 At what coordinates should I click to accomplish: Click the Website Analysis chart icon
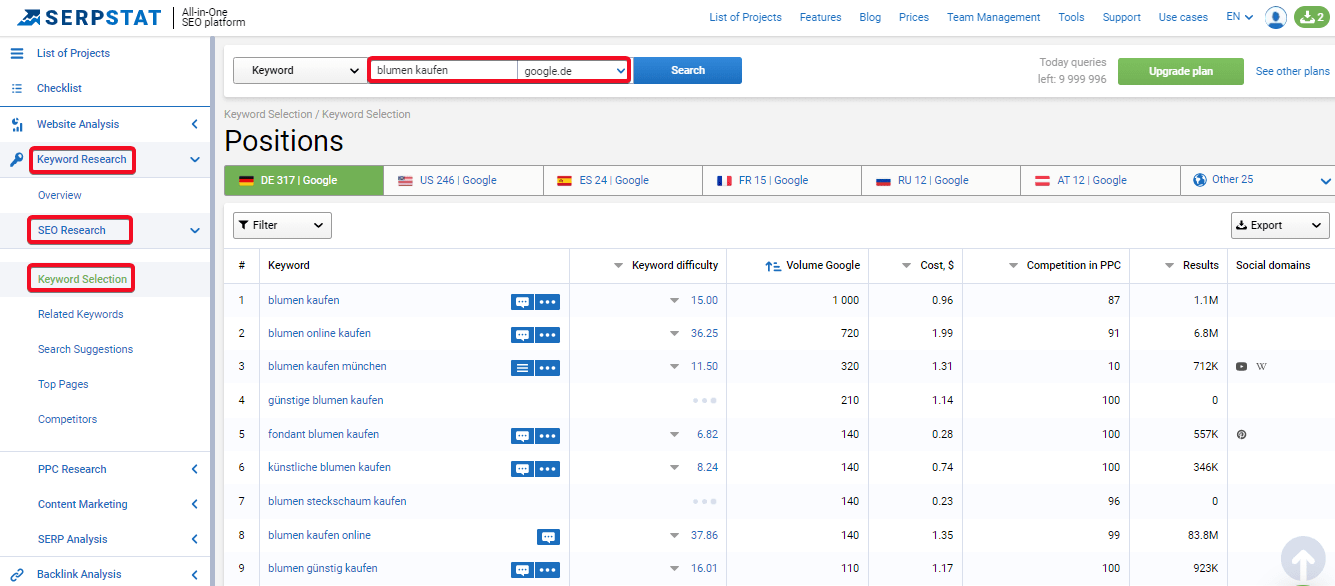17,125
